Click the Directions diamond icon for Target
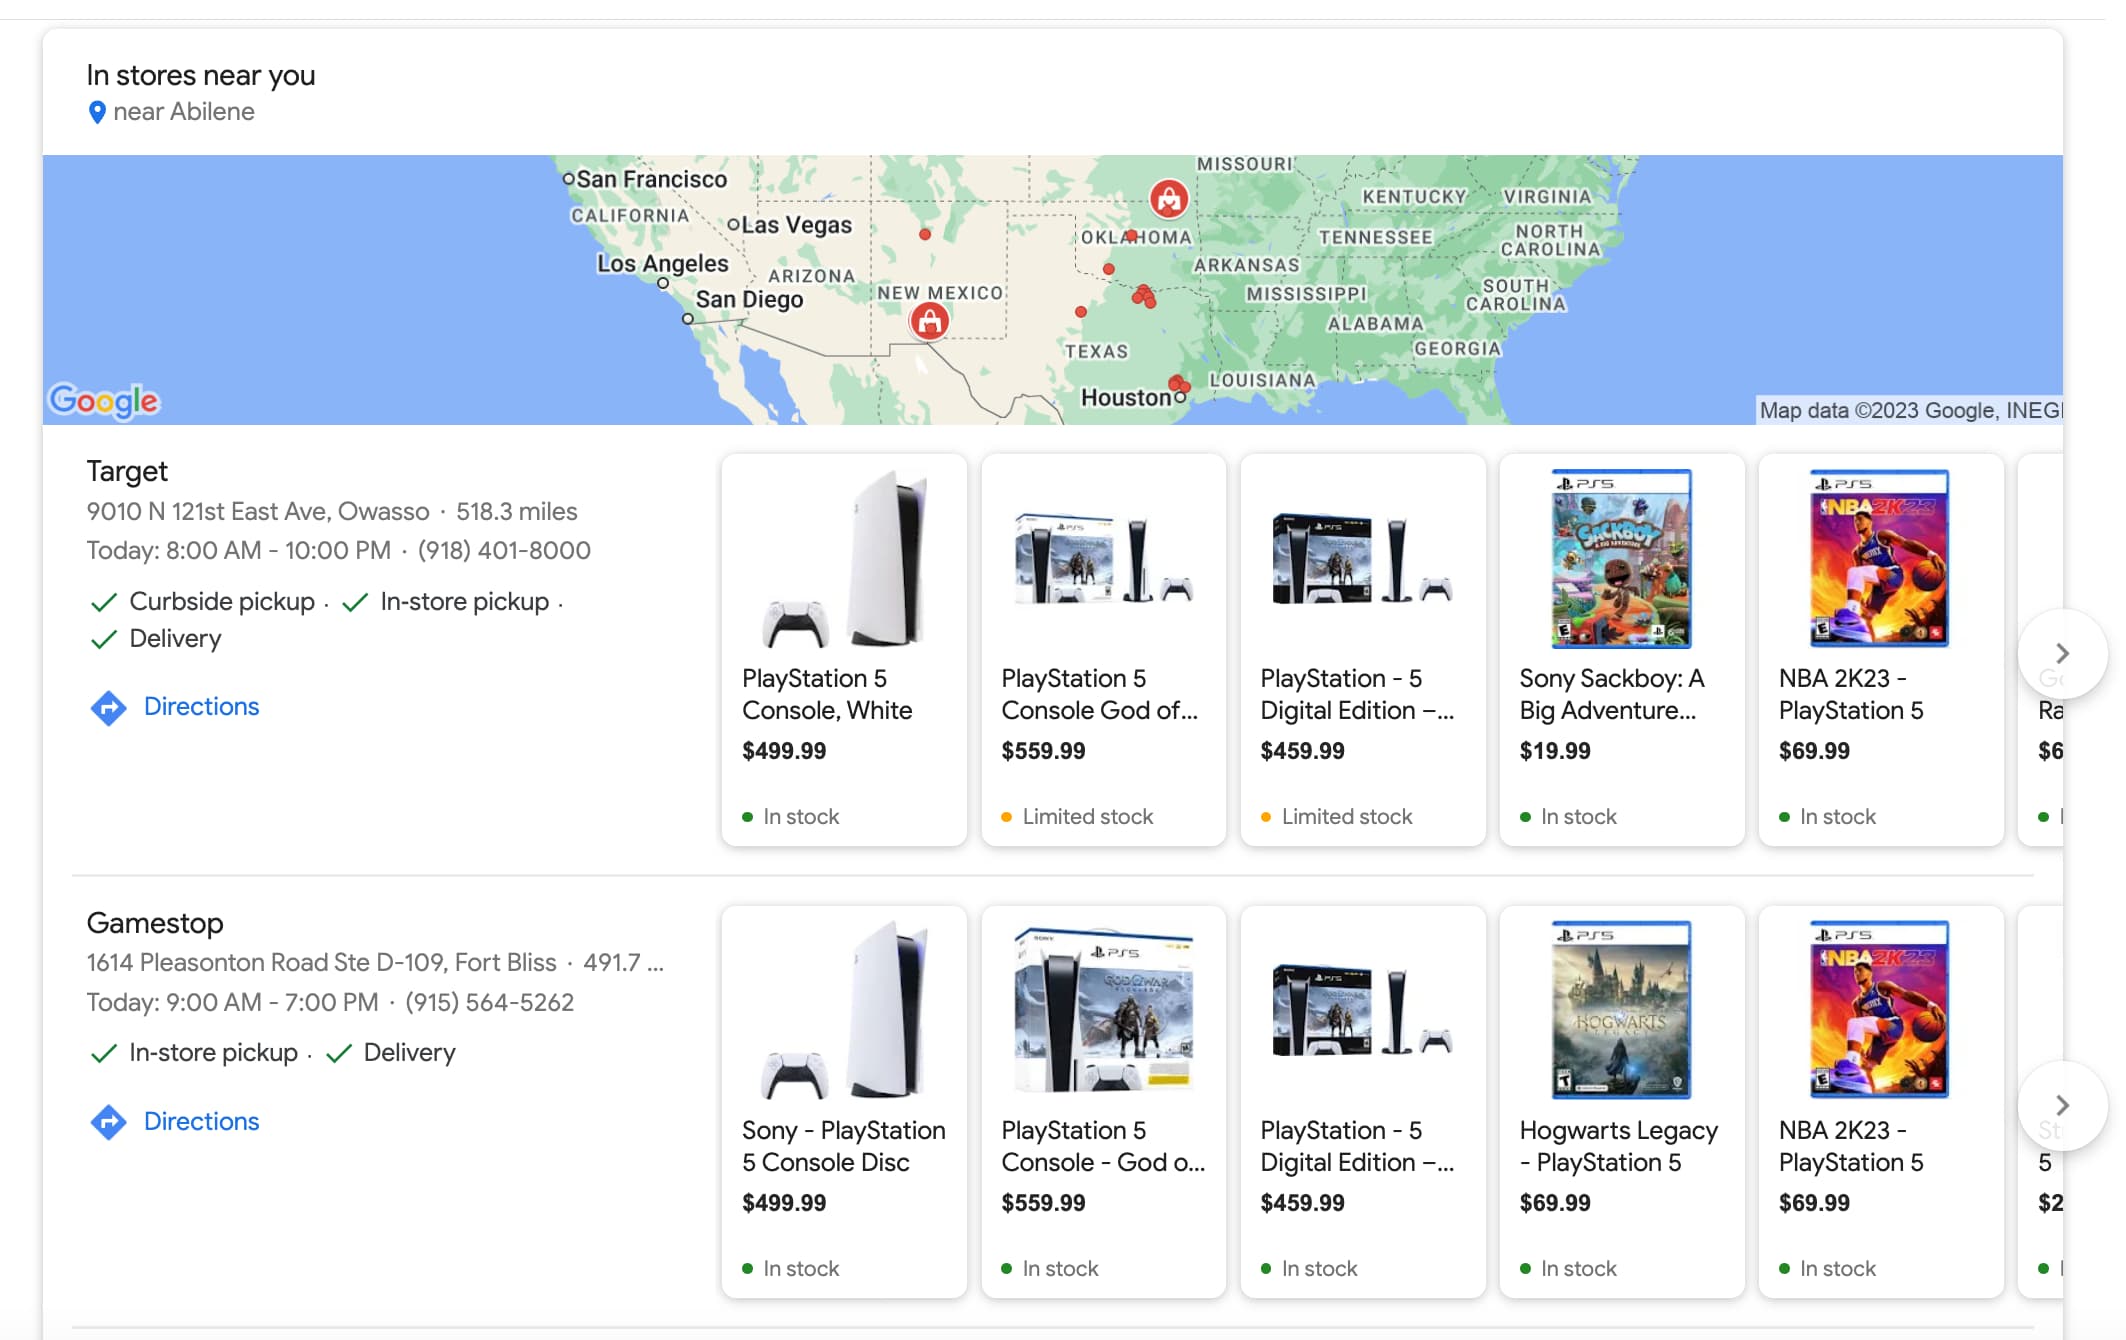 [x=108, y=707]
